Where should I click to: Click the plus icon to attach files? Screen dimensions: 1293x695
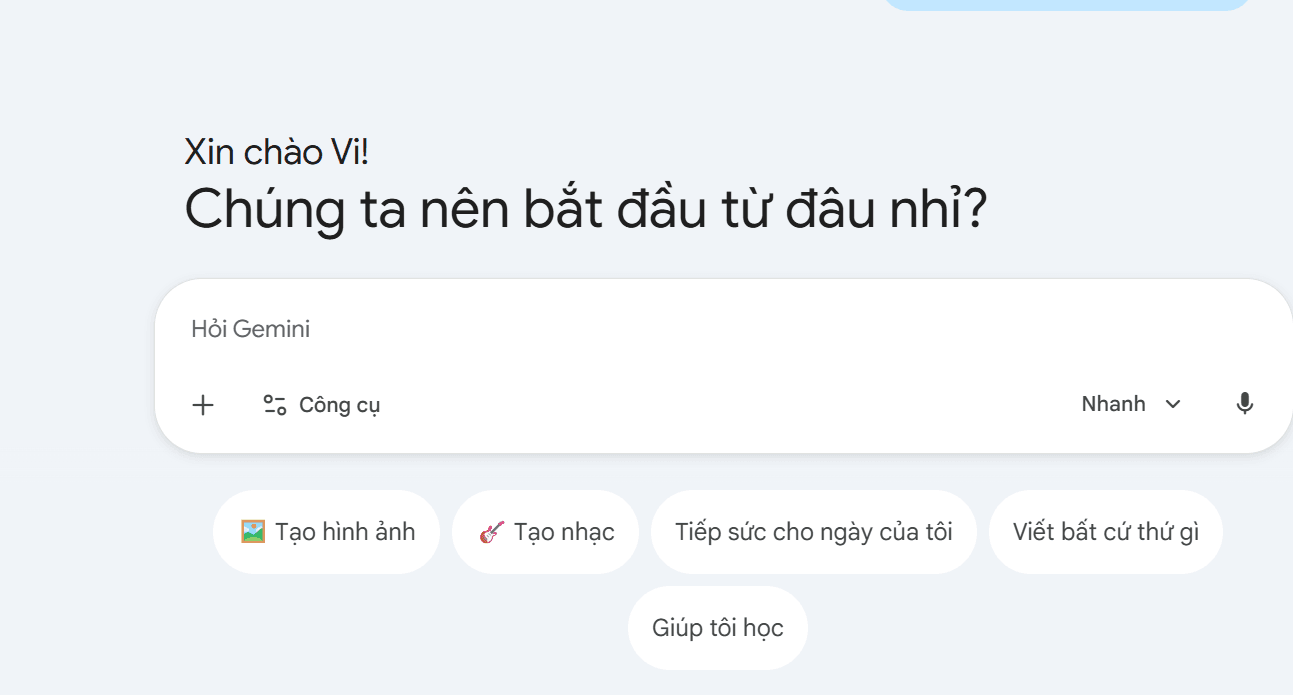click(203, 404)
